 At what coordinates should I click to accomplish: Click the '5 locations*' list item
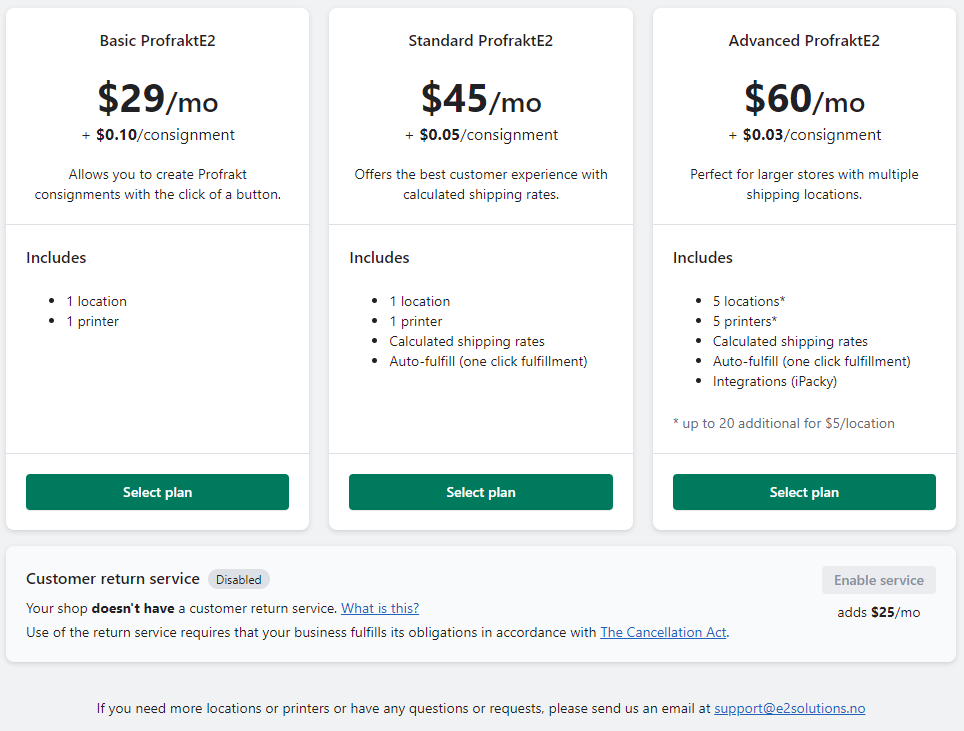pyautogui.click(x=749, y=301)
